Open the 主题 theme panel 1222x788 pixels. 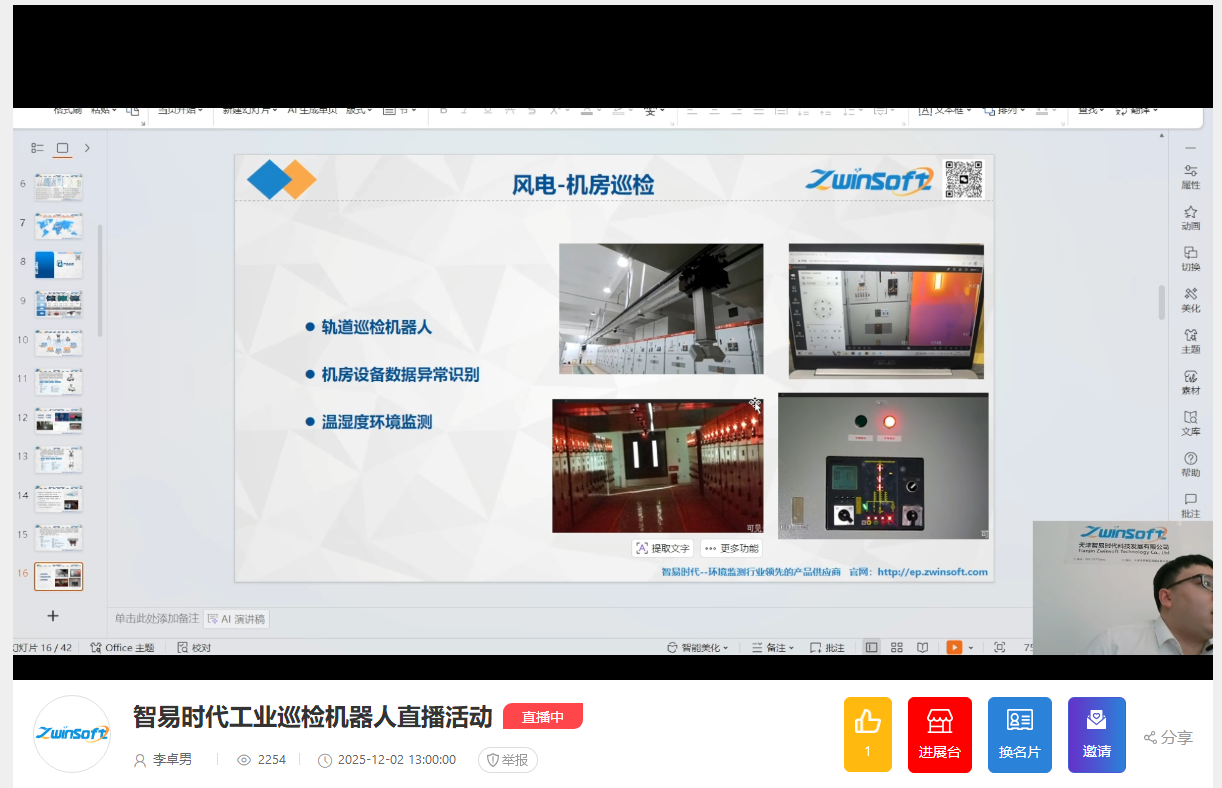coord(1190,340)
